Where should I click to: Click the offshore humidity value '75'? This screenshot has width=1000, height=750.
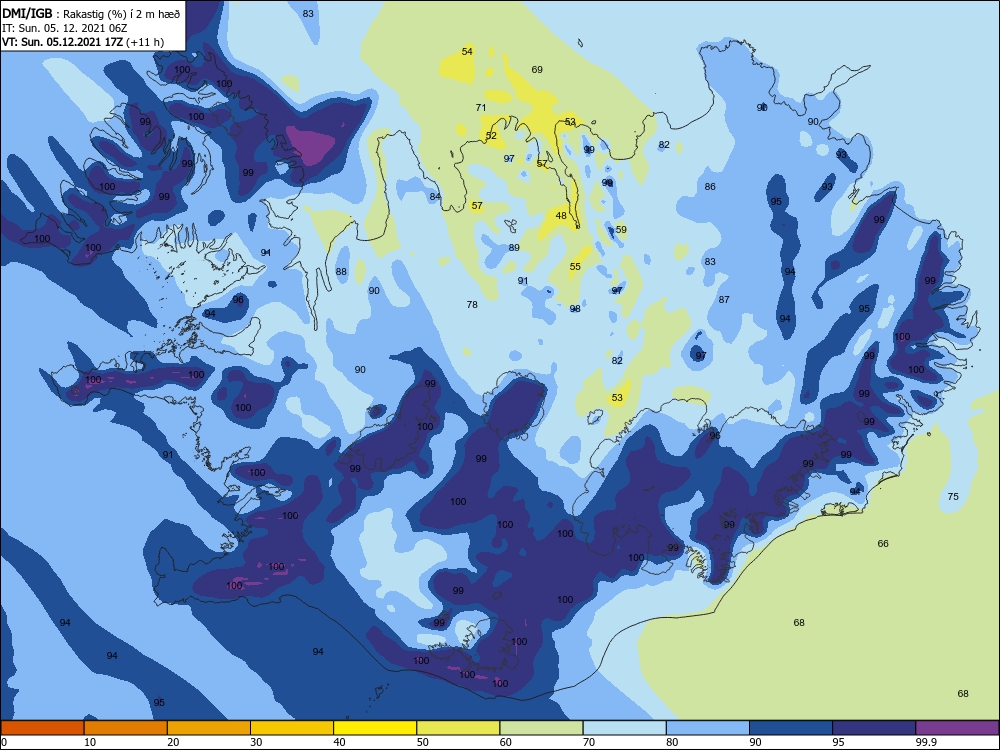[953, 497]
